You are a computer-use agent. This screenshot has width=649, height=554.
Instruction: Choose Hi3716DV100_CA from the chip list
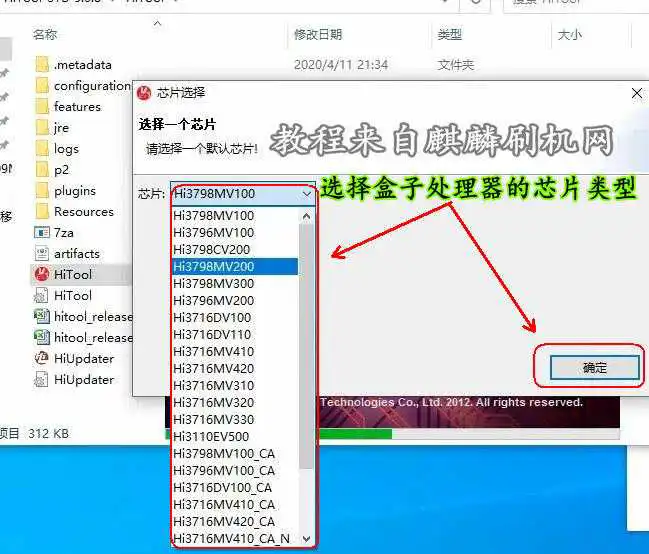(235, 488)
